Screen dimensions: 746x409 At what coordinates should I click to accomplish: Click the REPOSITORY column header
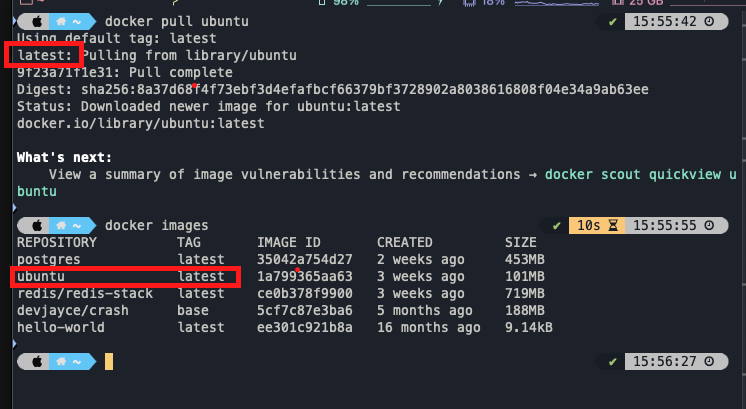(x=57, y=243)
